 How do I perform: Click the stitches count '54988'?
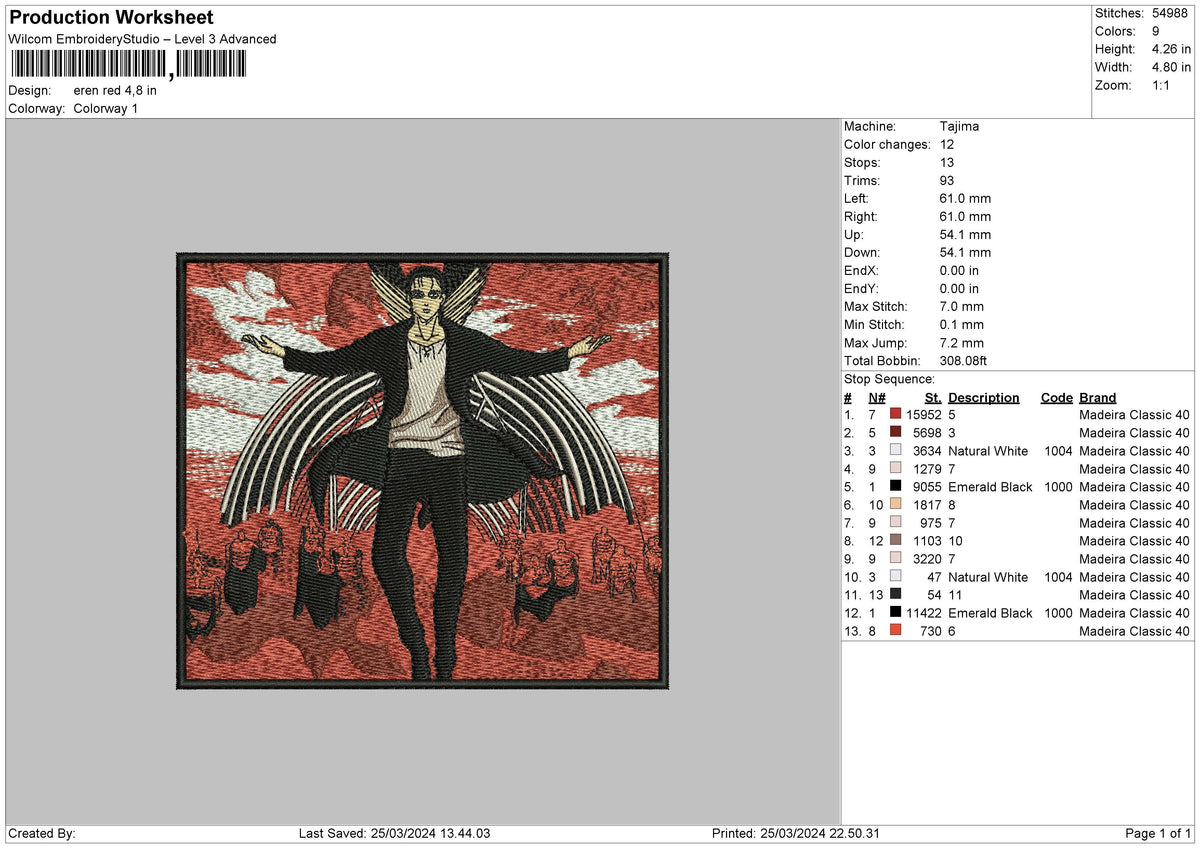1171,13
